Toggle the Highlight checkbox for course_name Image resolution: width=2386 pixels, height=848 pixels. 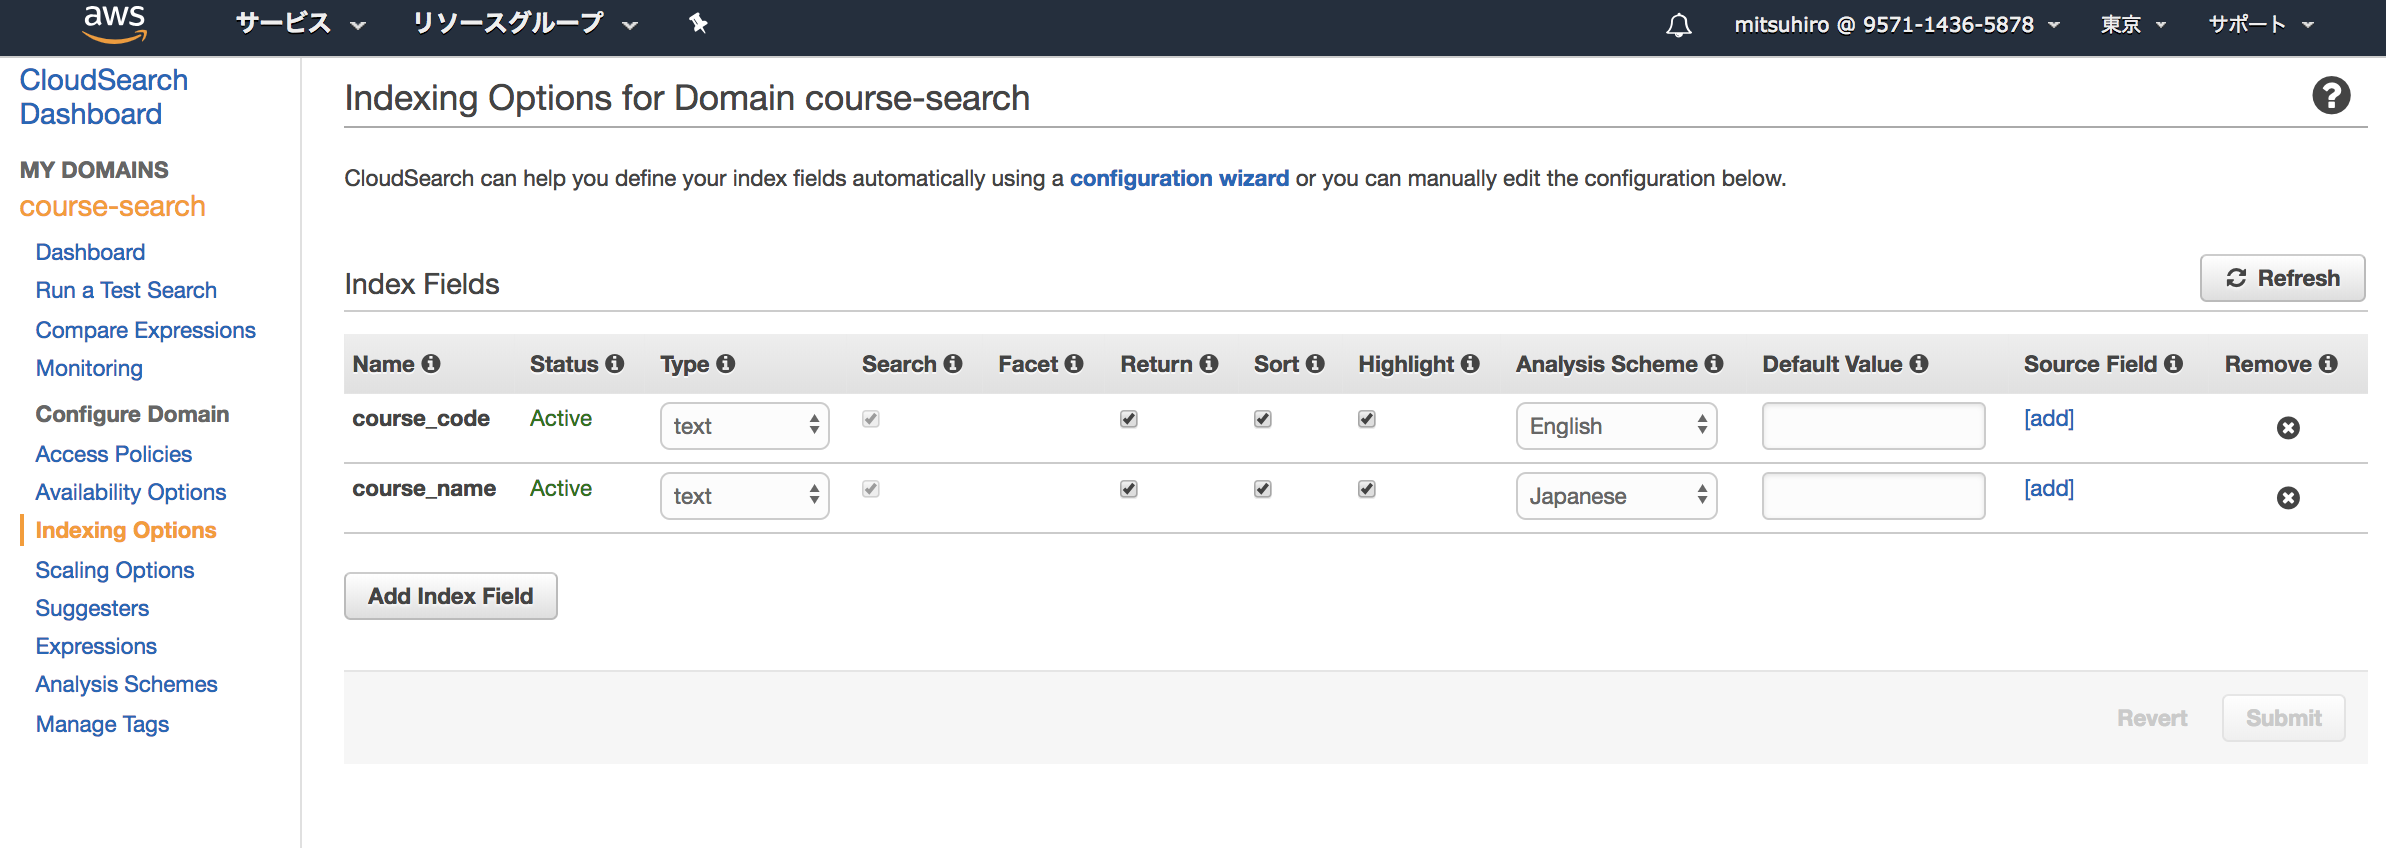pyautogui.click(x=1367, y=489)
